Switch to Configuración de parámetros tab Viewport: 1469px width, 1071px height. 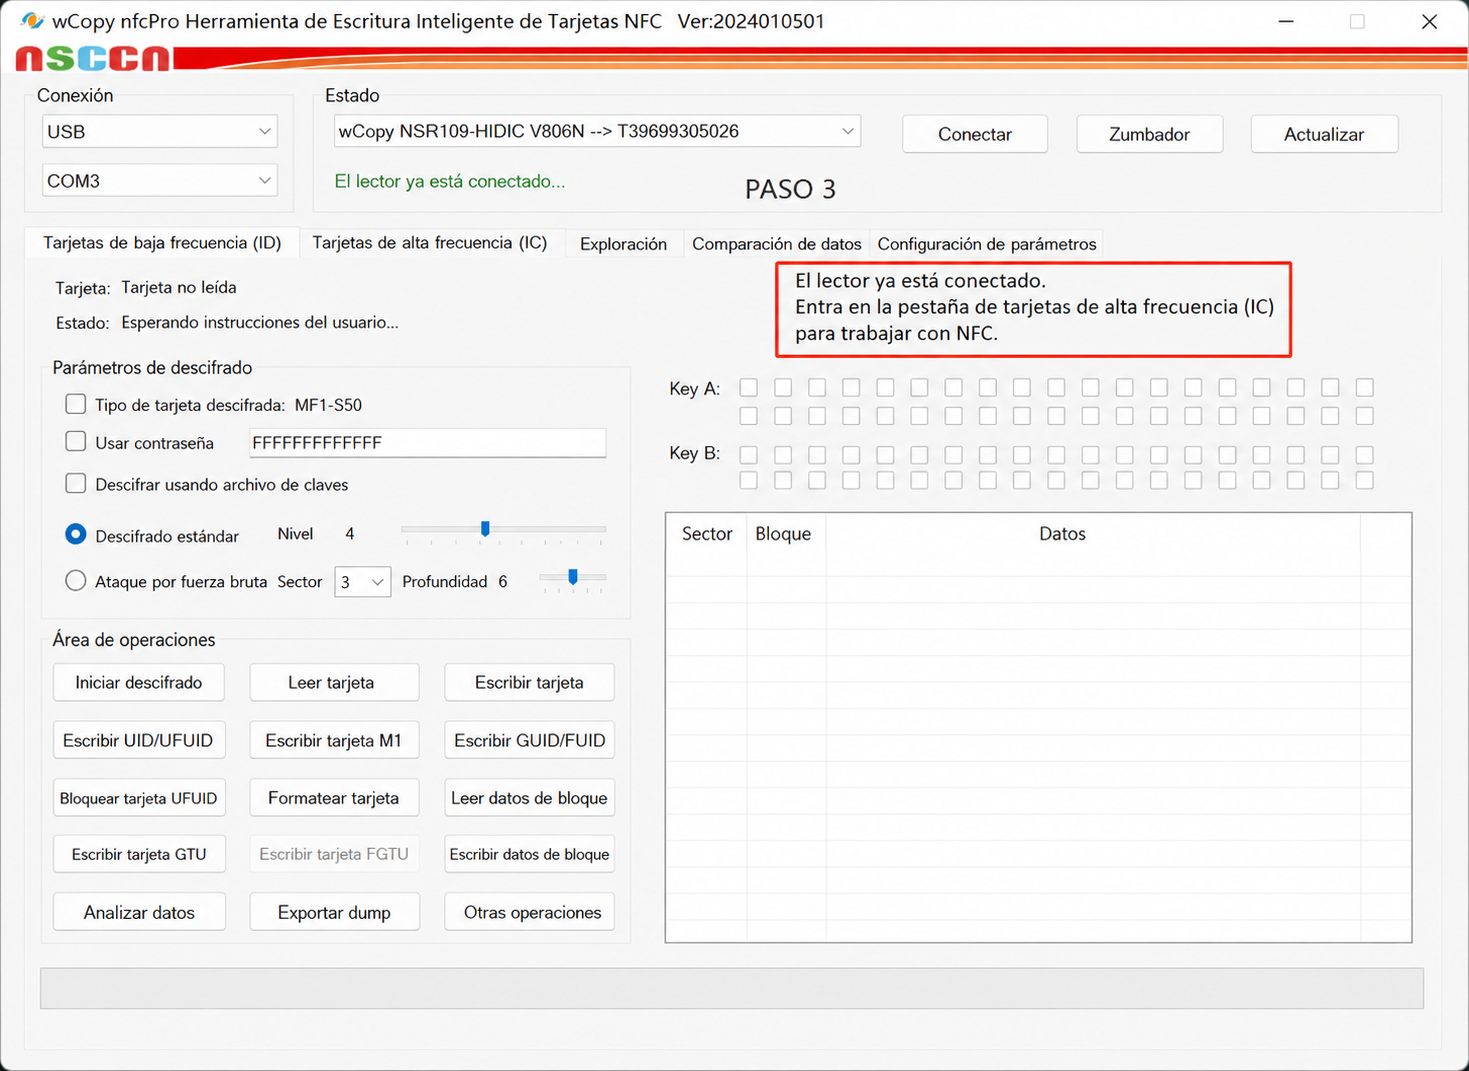coord(987,244)
